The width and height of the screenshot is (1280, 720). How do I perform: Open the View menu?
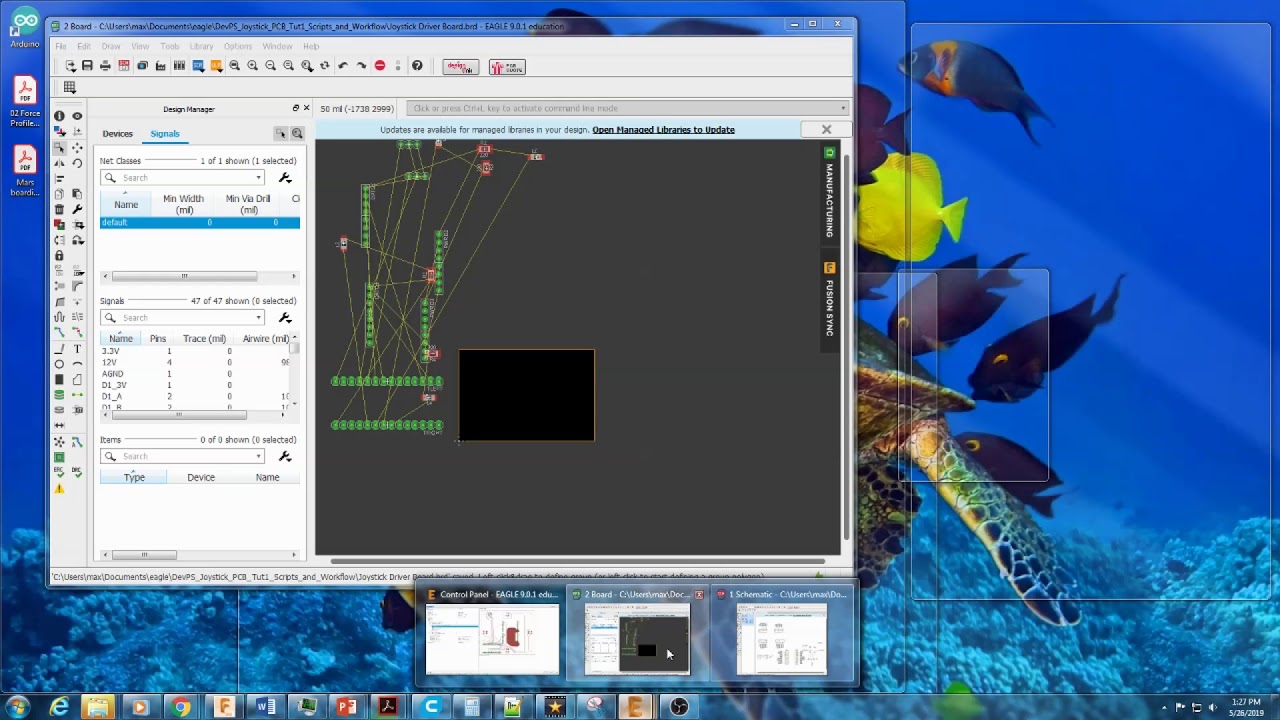tap(140, 46)
